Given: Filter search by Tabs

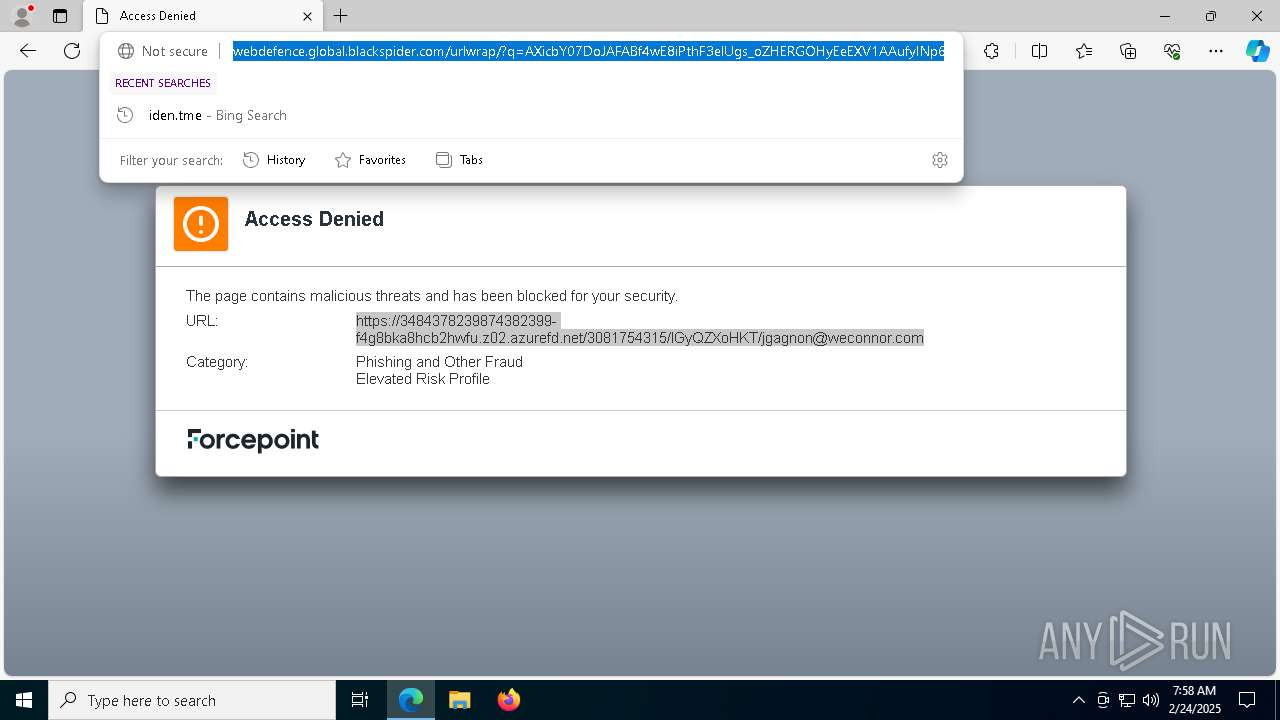Looking at the screenshot, I should coord(459,160).
